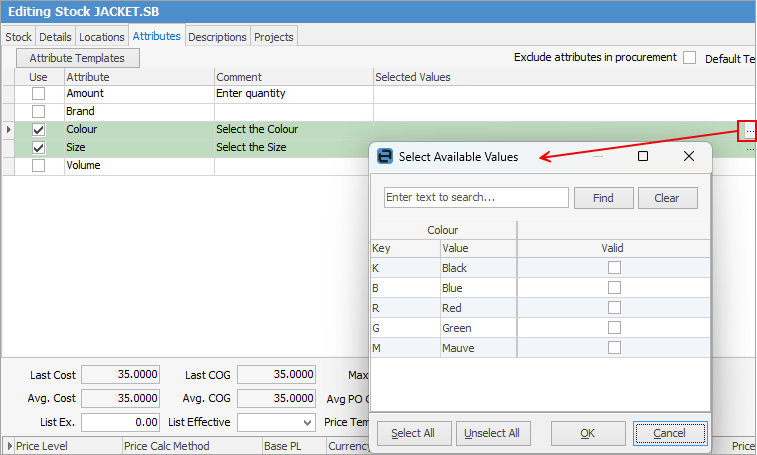Viewport: 757px width, 455px height.
Task: Uncheck the Use checkbox for Colour
Action: tap(38, 130)
